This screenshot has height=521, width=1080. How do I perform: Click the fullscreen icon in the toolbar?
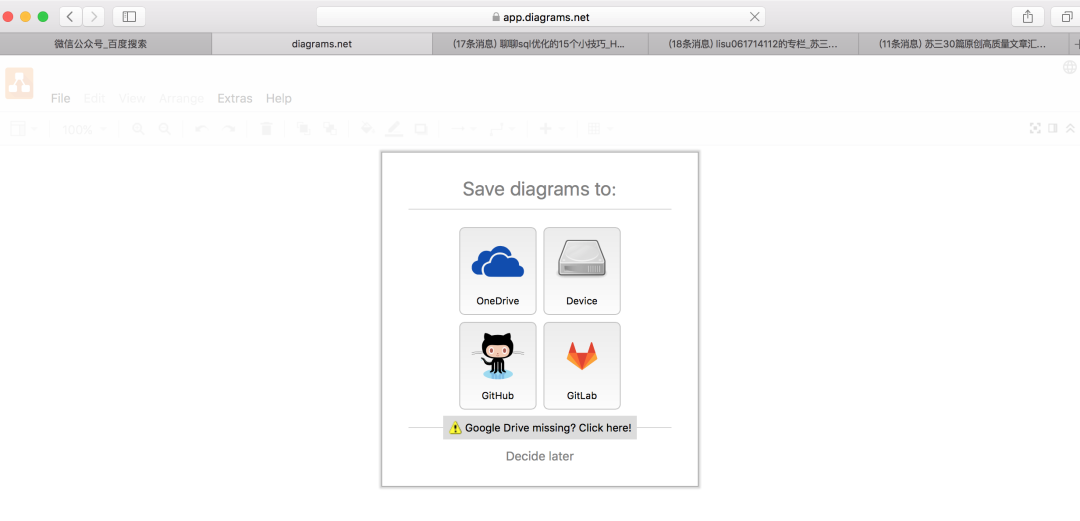[1036, 128]
